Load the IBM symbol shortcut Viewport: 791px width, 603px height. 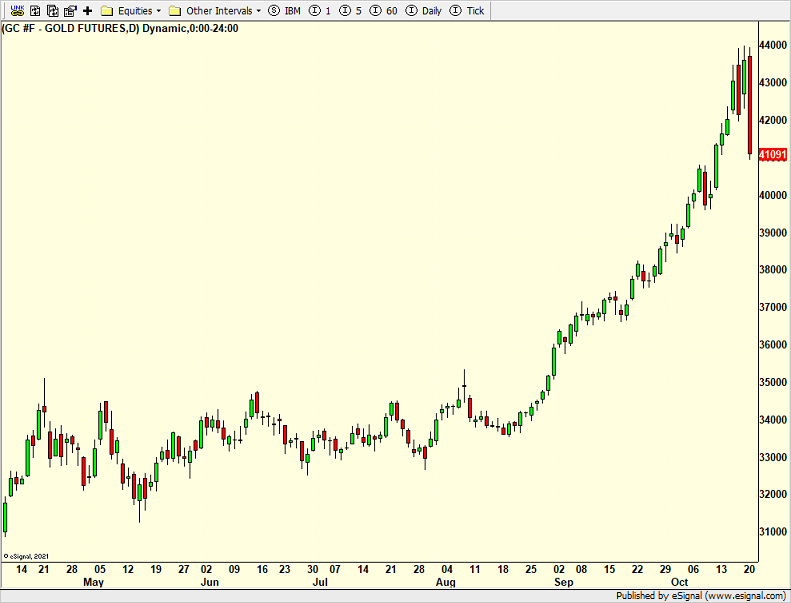(x=285, y=10)
